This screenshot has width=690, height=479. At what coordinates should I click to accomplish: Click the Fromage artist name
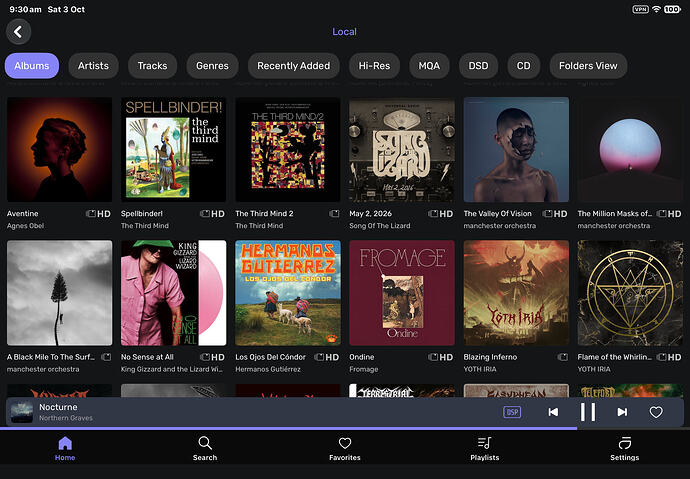pos(364,369)
